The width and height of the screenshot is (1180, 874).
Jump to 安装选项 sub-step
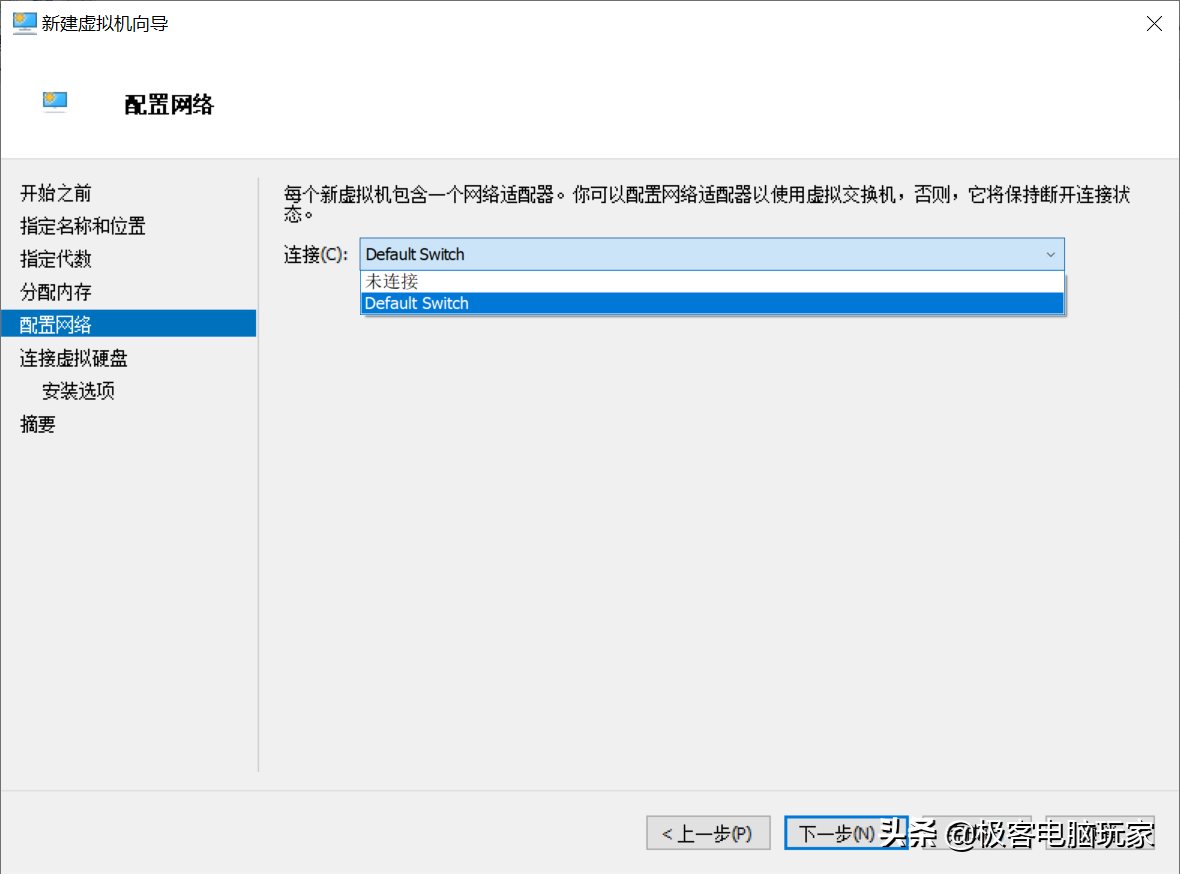(78, 391)
